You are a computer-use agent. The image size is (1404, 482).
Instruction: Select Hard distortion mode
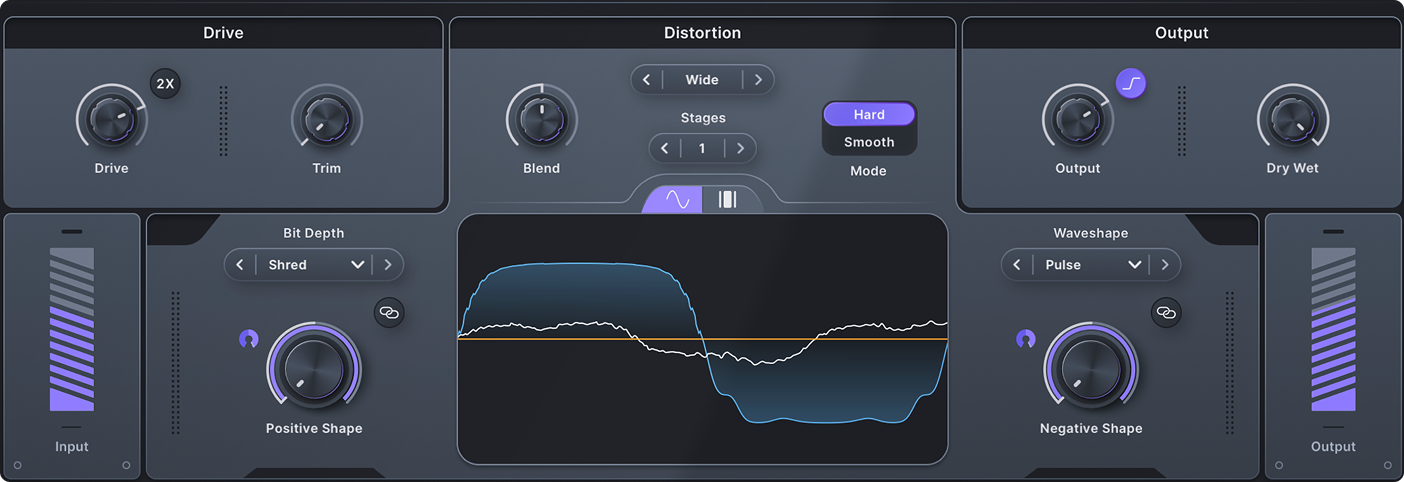(869, 115)
